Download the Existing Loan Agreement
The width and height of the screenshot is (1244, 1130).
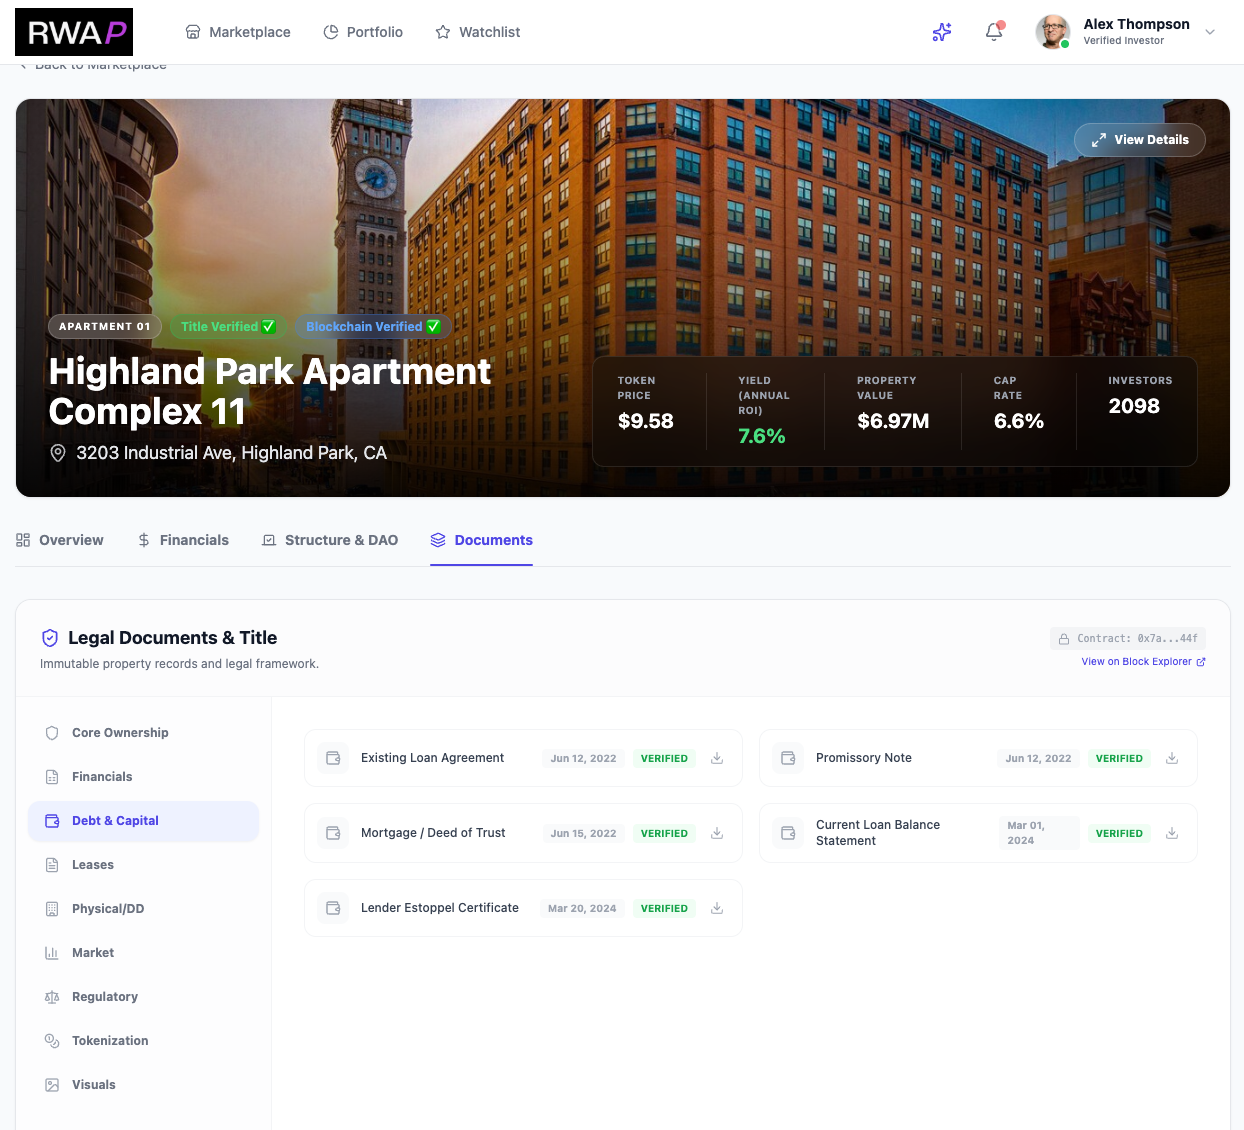tap(717, 758)
